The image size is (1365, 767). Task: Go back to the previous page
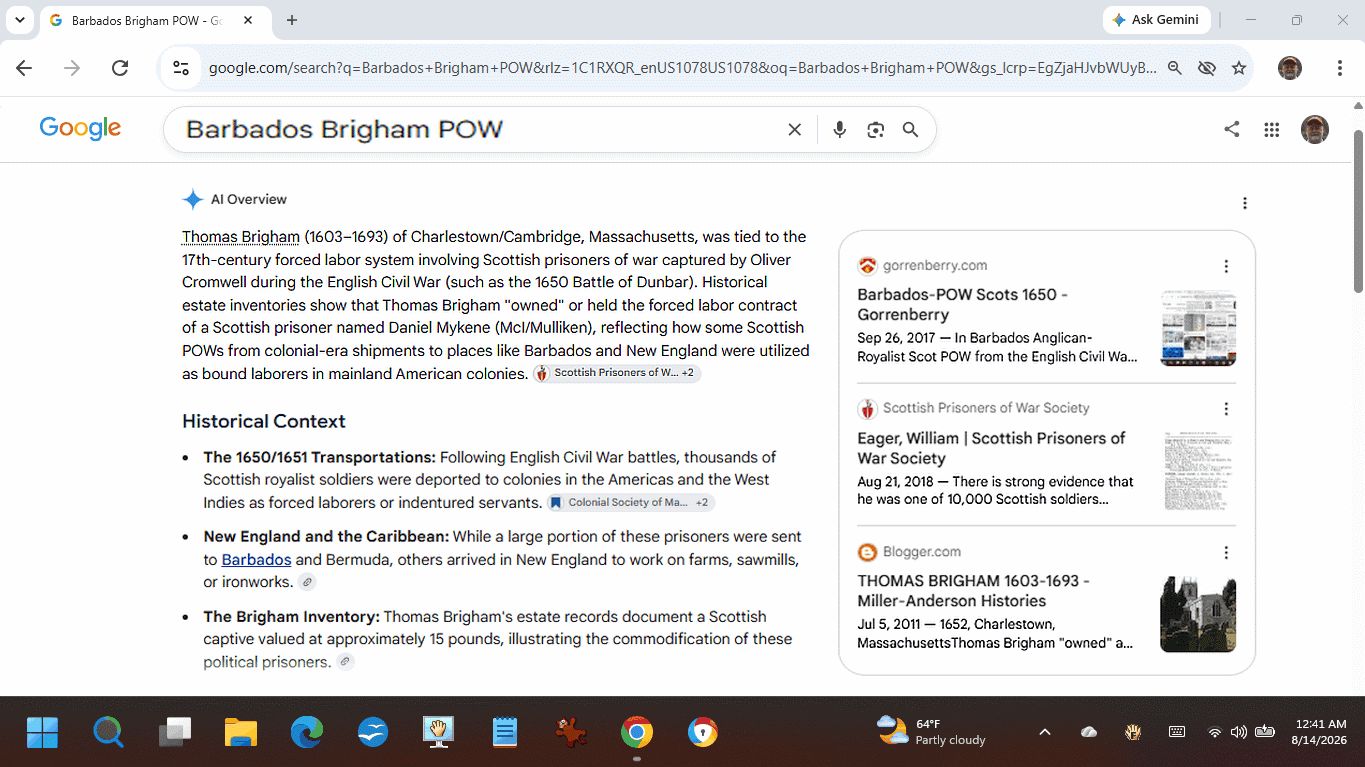click(24, 68)
